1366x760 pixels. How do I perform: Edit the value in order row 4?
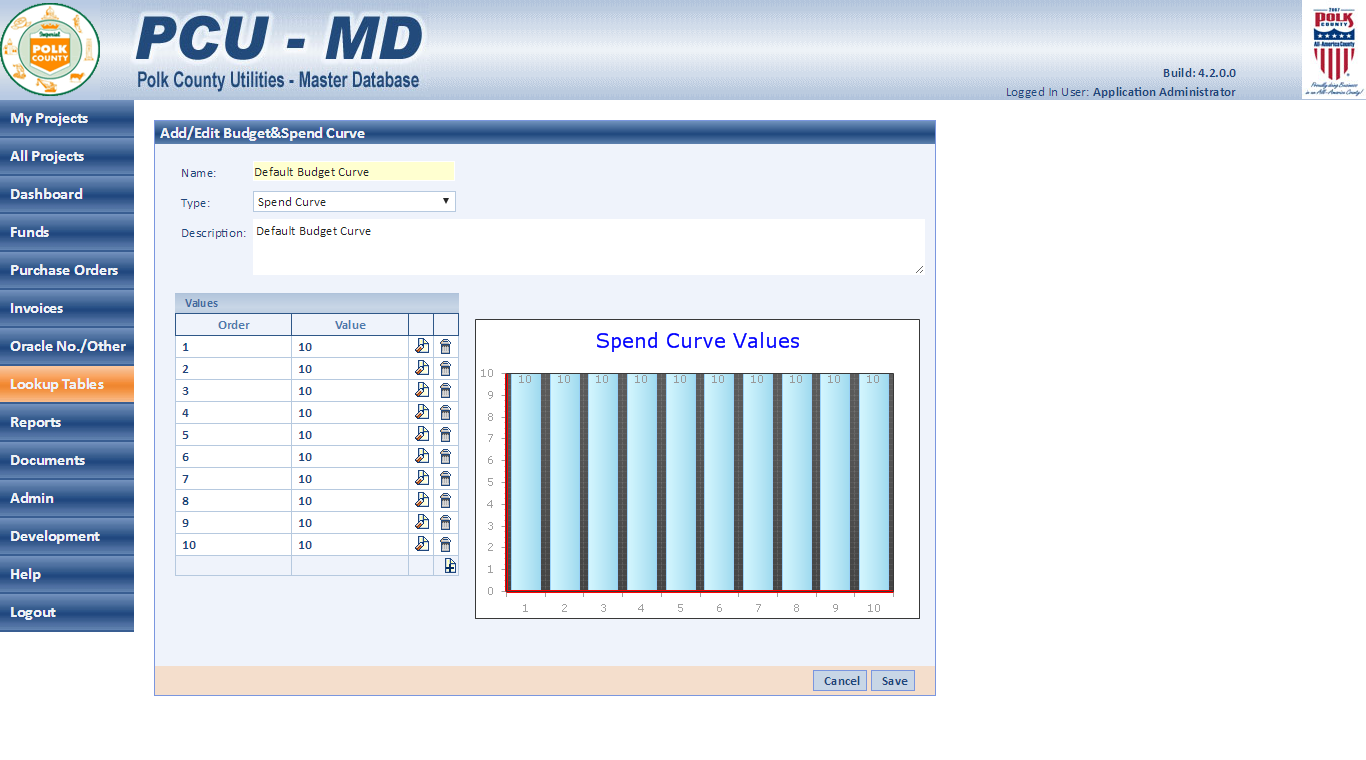pos(421,412)
